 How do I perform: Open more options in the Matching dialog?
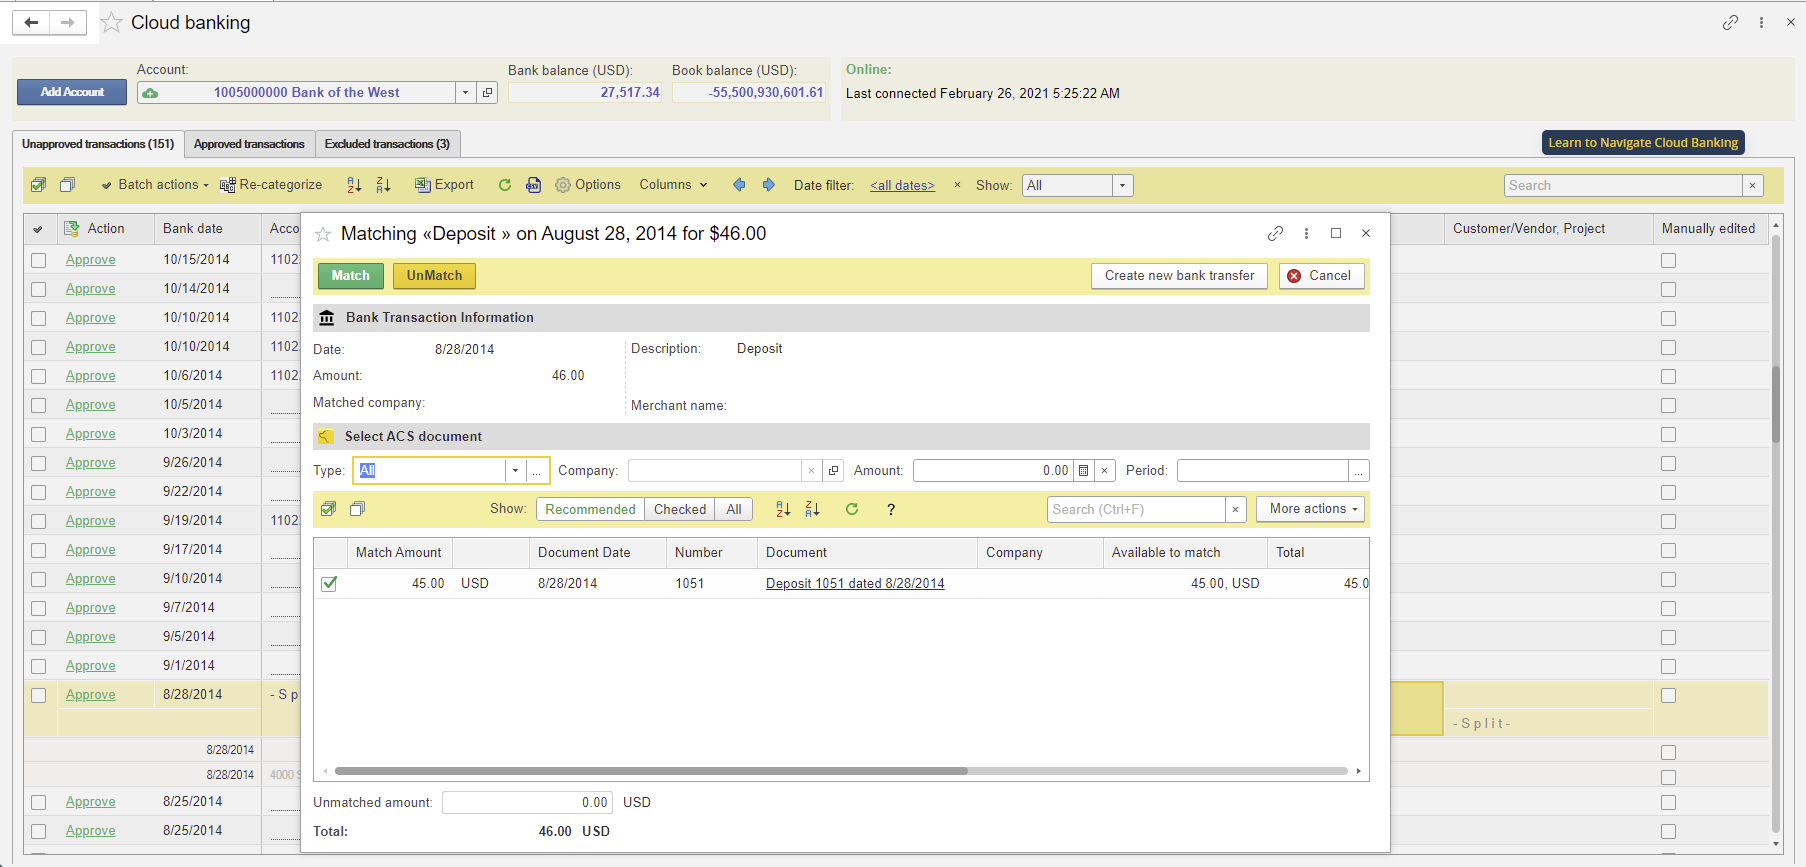point(1306,233)
